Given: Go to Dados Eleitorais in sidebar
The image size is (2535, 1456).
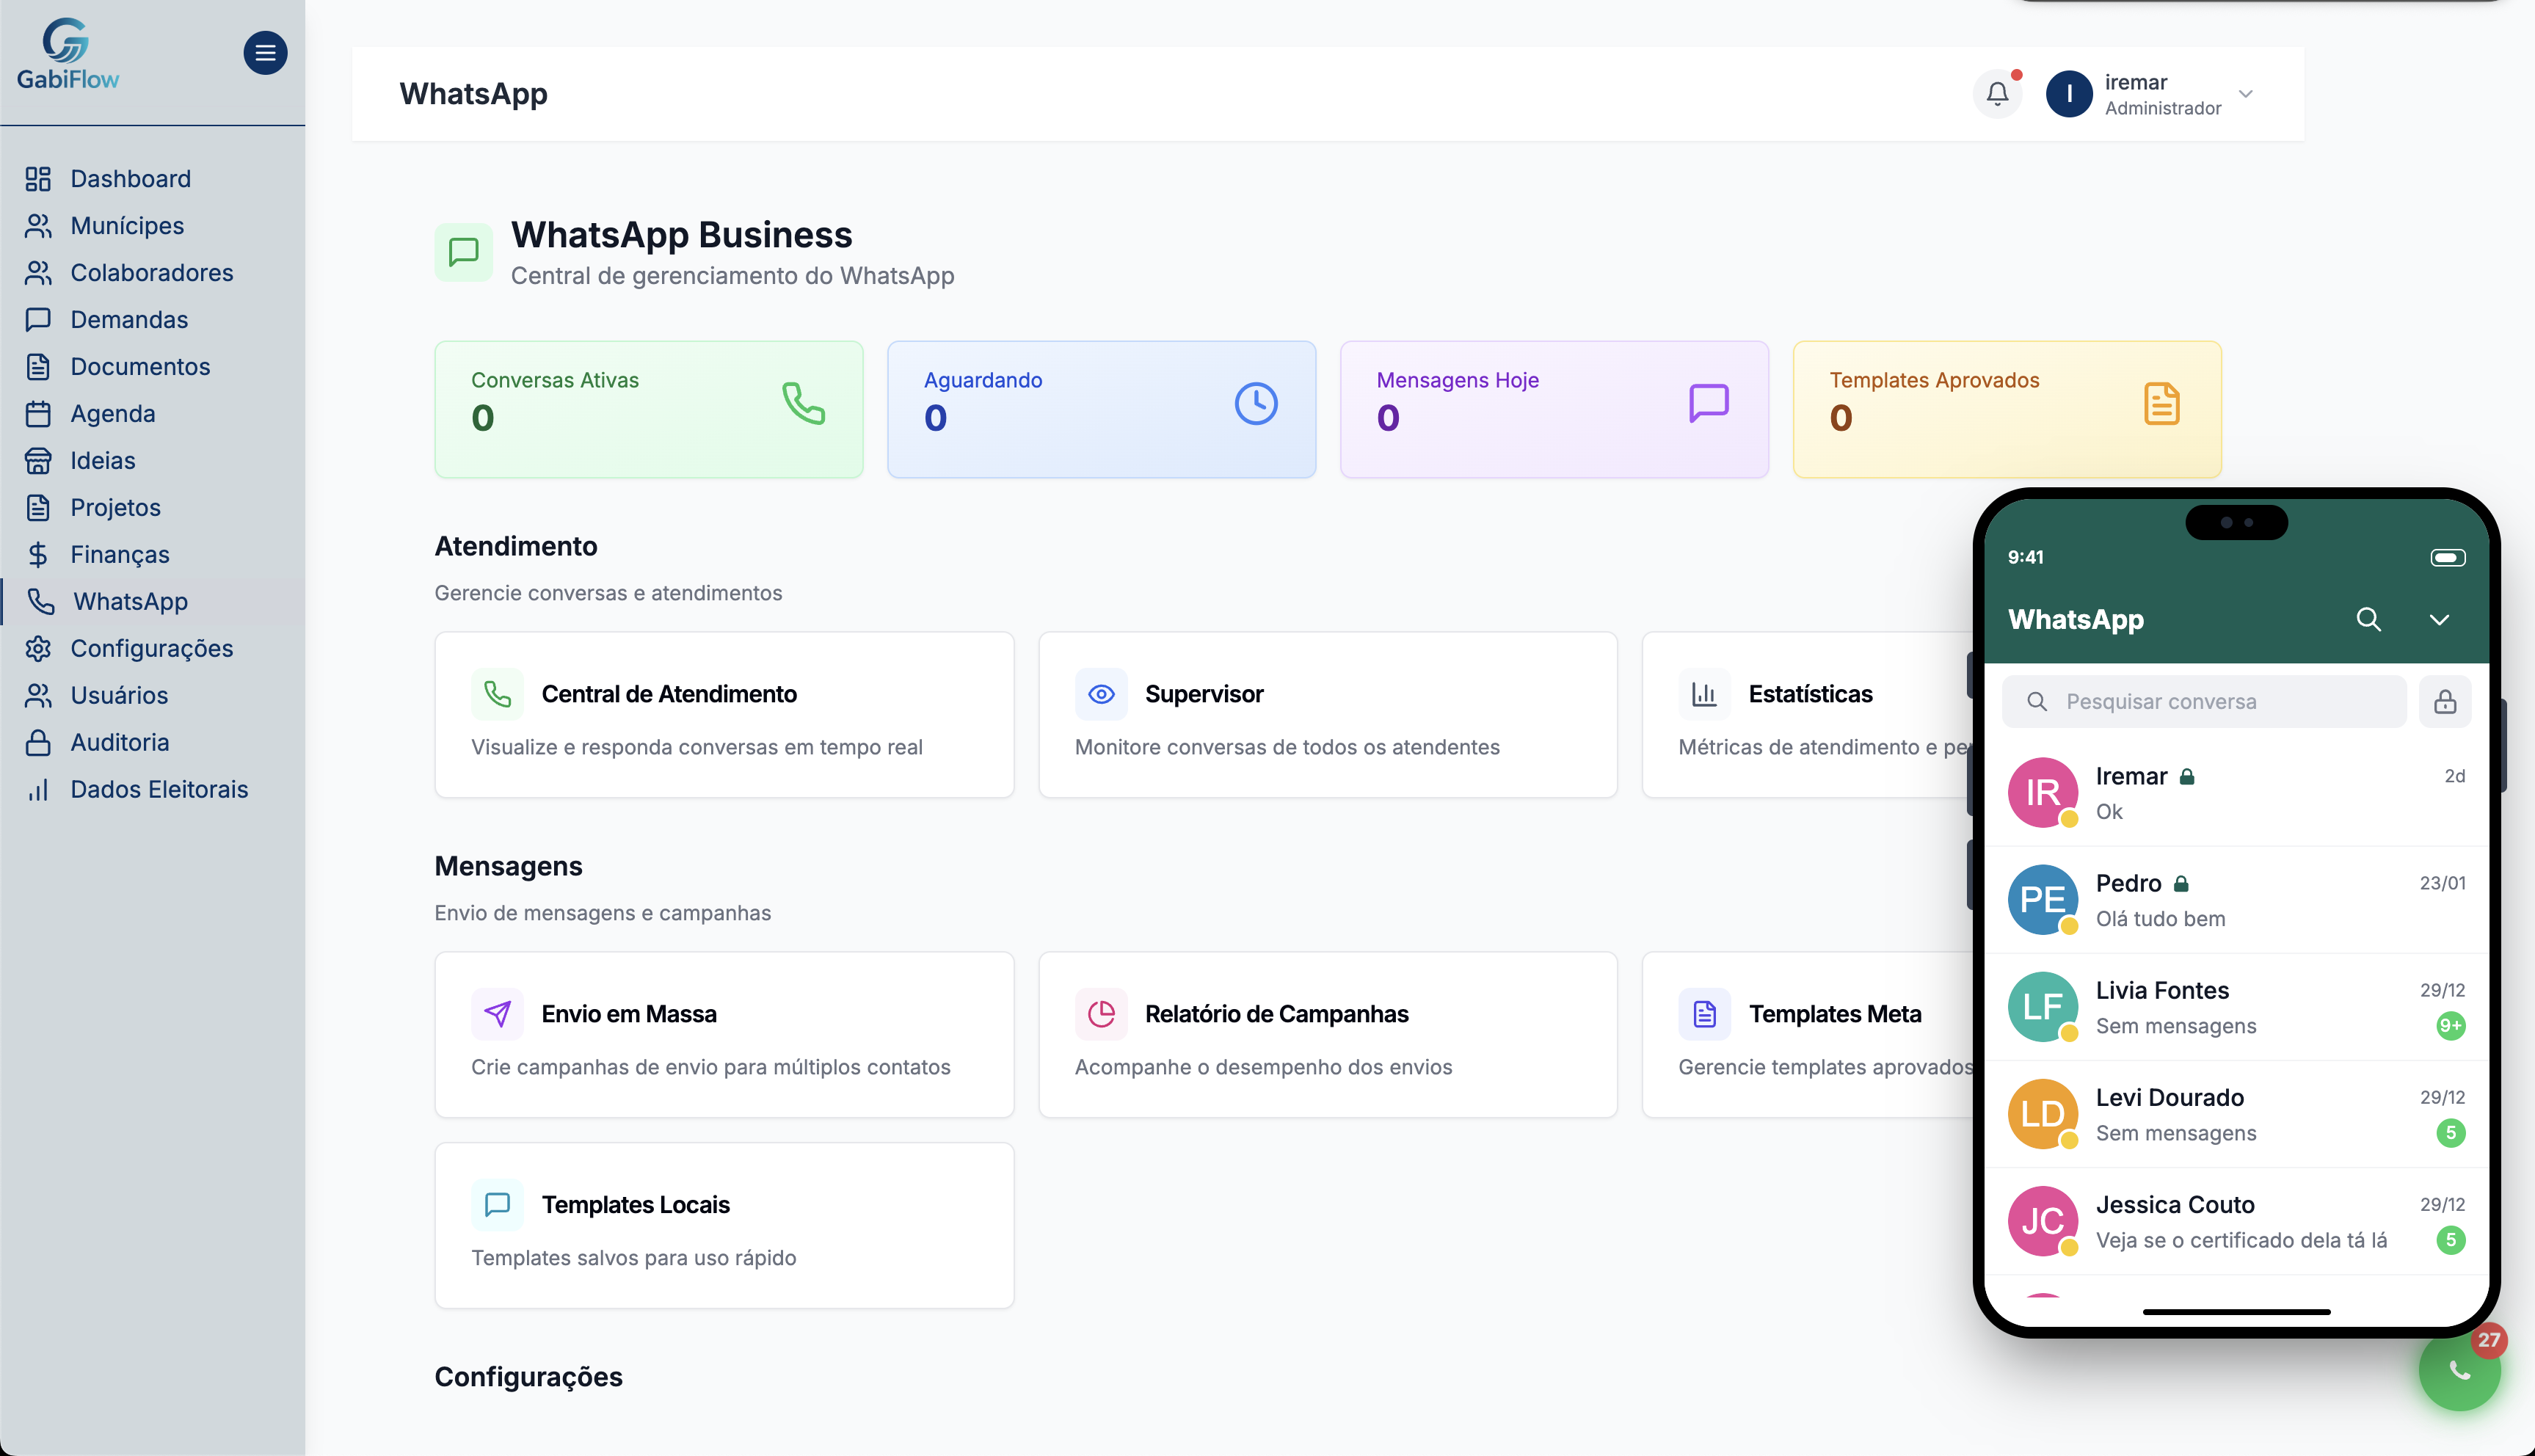Looking at the screenshot, I should [159, 789].
